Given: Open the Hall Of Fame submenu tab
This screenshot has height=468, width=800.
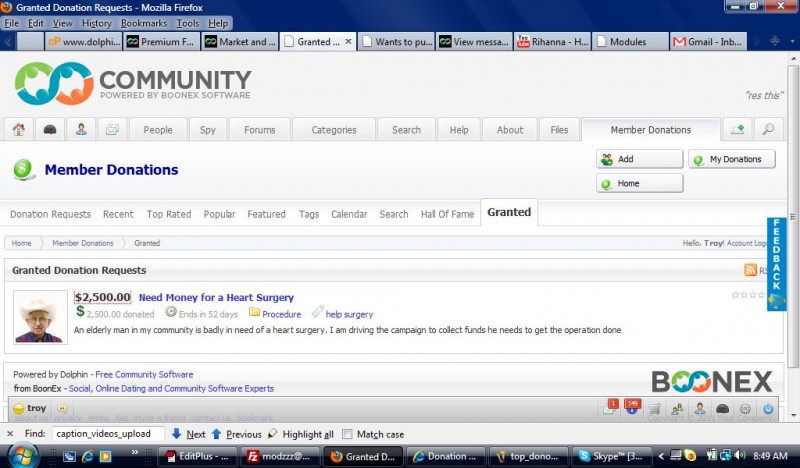Looking at the screenshot, I should [x=447, y=214].
